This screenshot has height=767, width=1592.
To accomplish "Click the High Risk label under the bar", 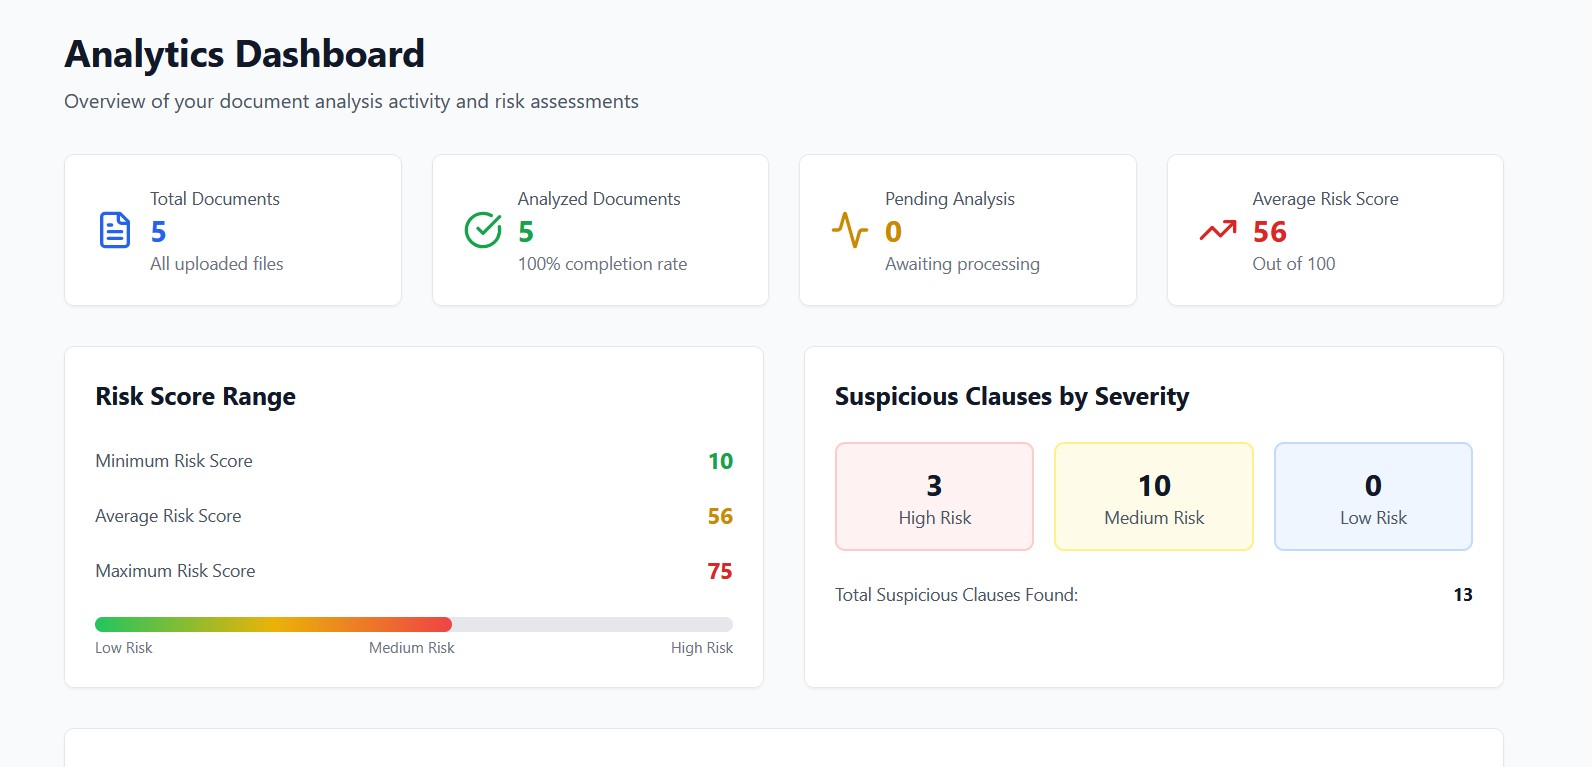I will [702, 648].
